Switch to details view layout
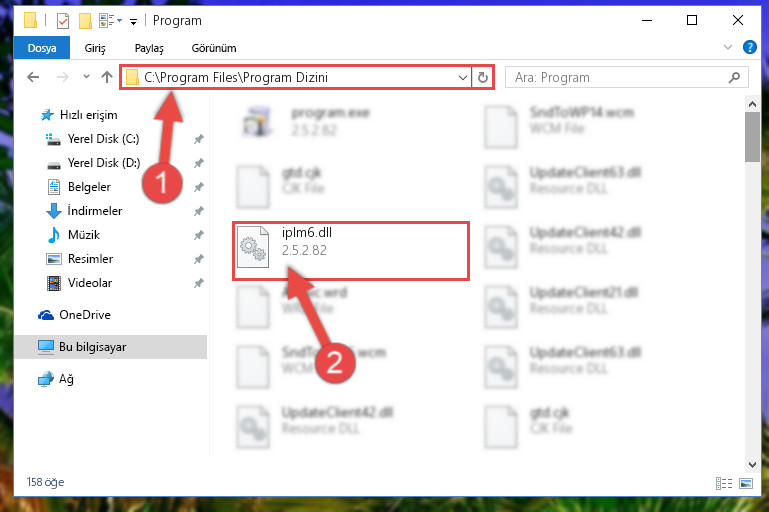 pos(723,483)
